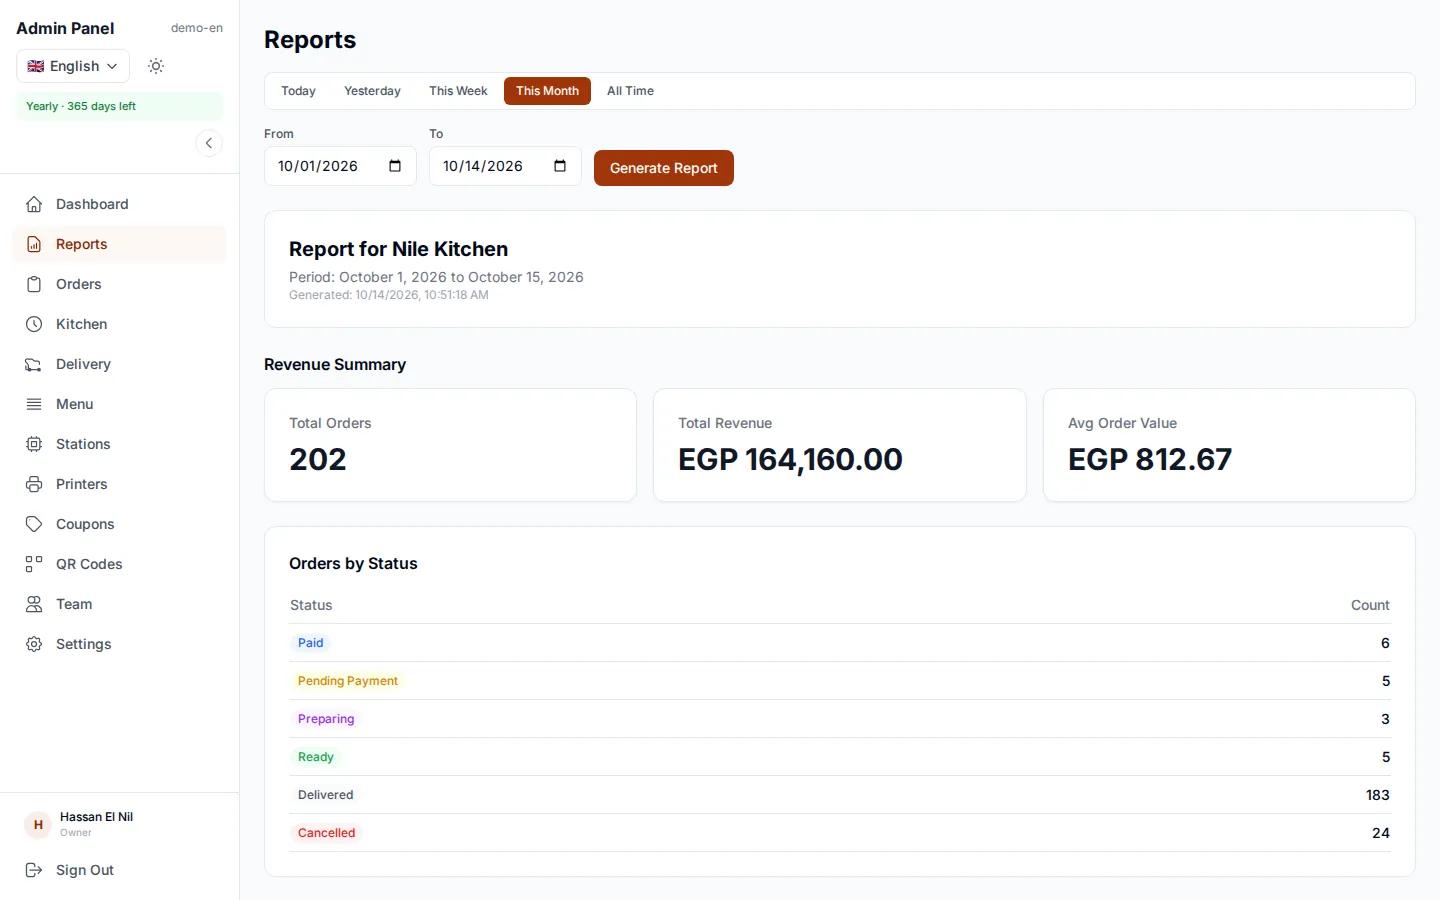Click the To date field 10/14/2026
Viewport: 1440px width, 900px height.
click(505, 166)
